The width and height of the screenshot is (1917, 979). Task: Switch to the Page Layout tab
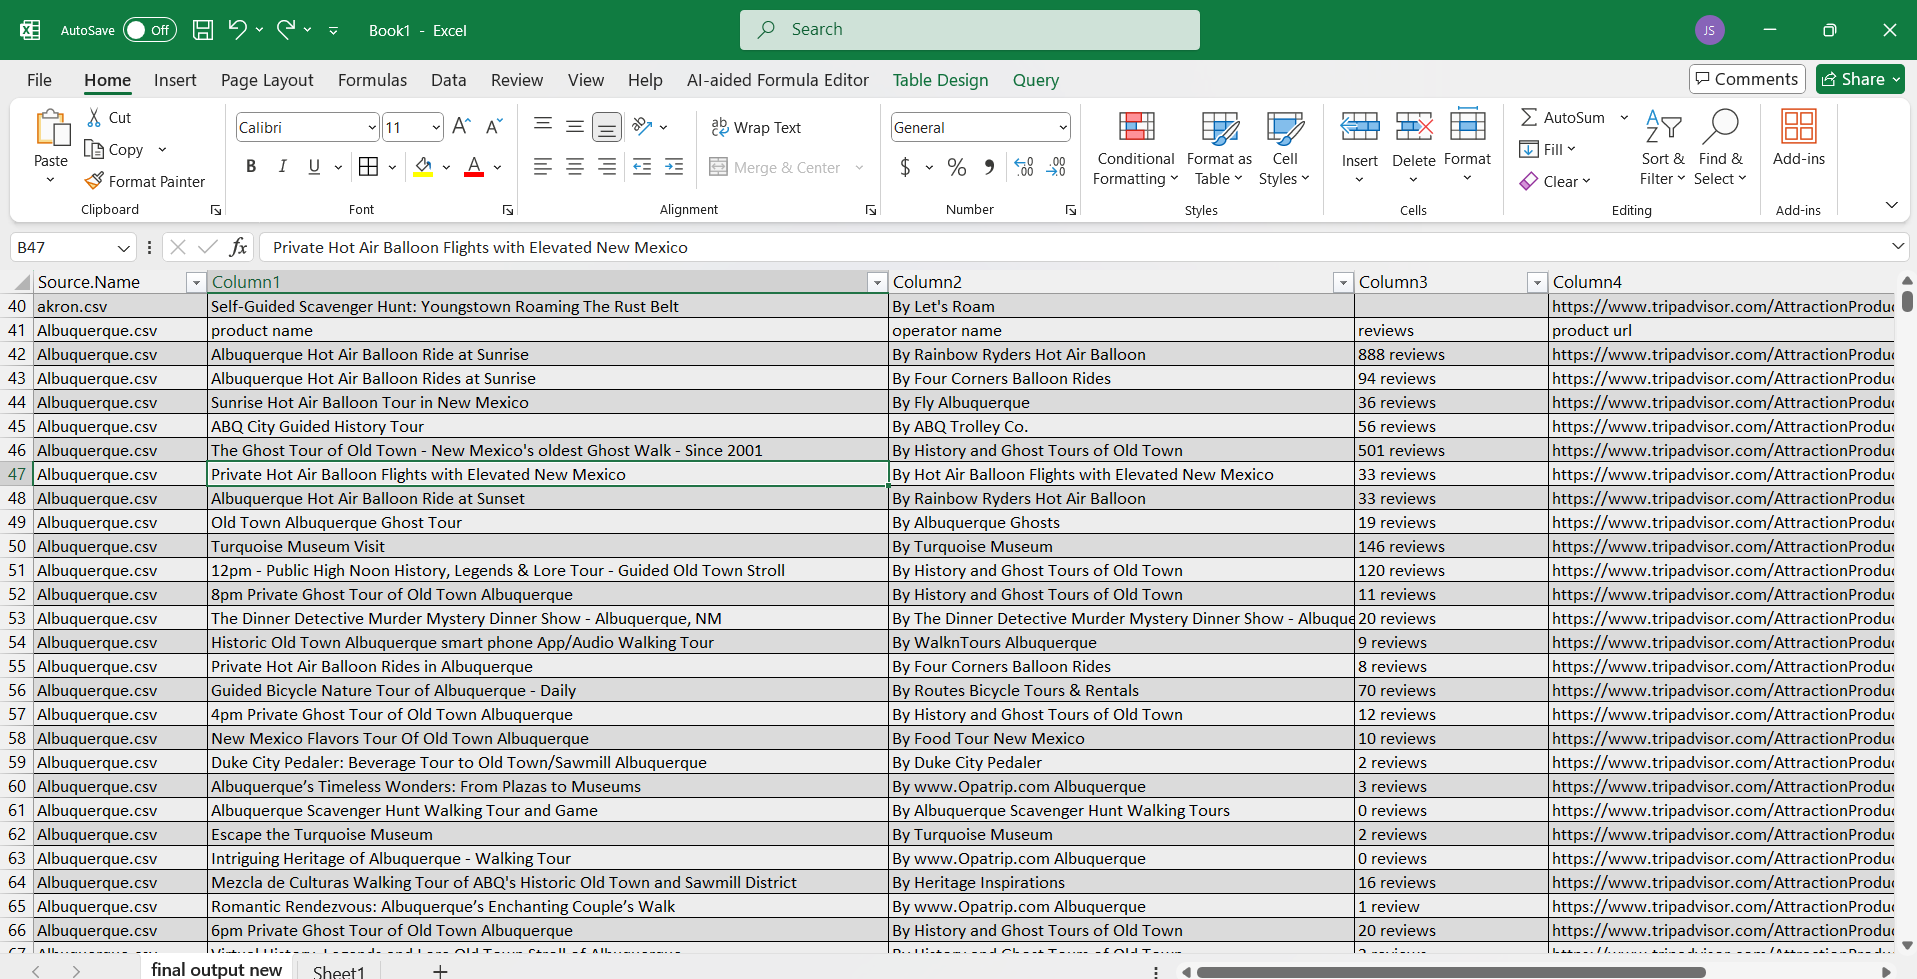[x=267, y=80]
